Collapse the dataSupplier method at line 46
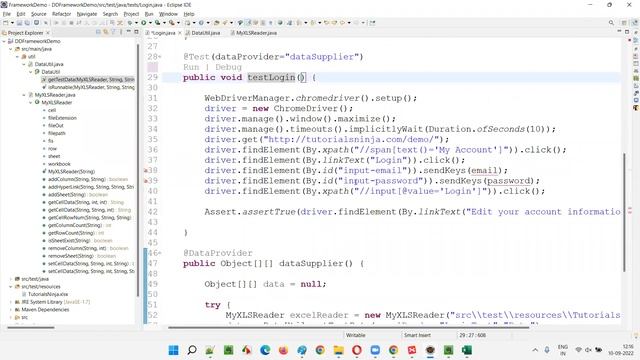Screen dimensions: 640x360 click(160, 253)
